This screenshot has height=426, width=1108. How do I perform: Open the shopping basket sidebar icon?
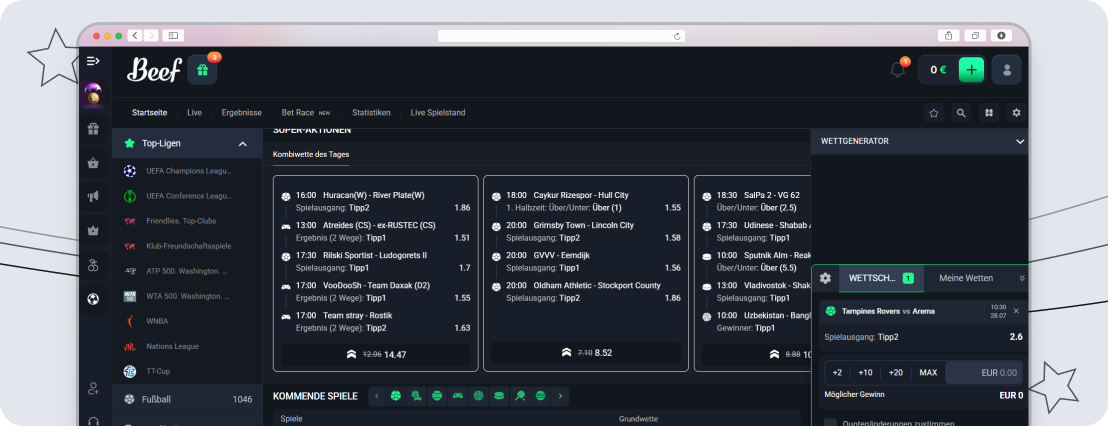[93, 163]
